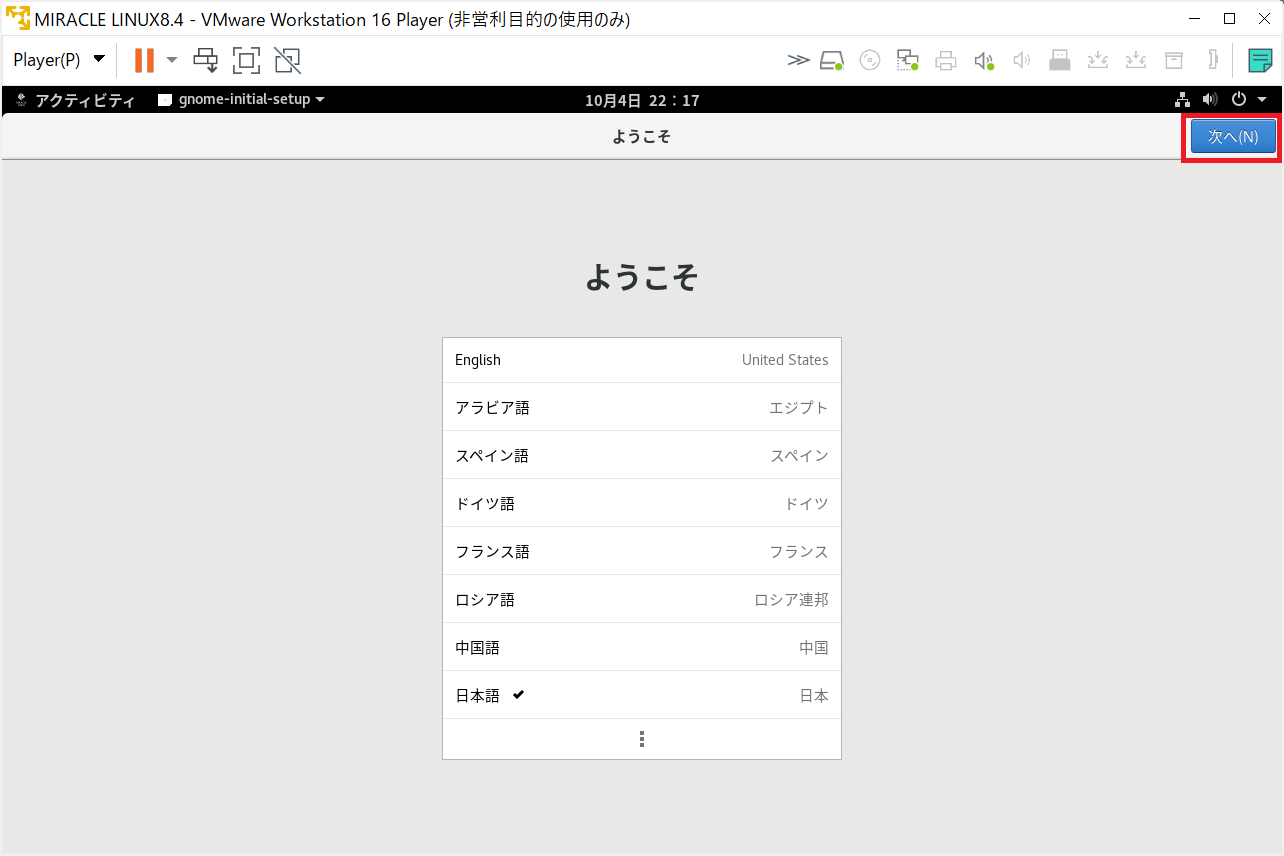1284x856 pixels.
Task: Click the network adapter device icon
Action: [907, 60]
